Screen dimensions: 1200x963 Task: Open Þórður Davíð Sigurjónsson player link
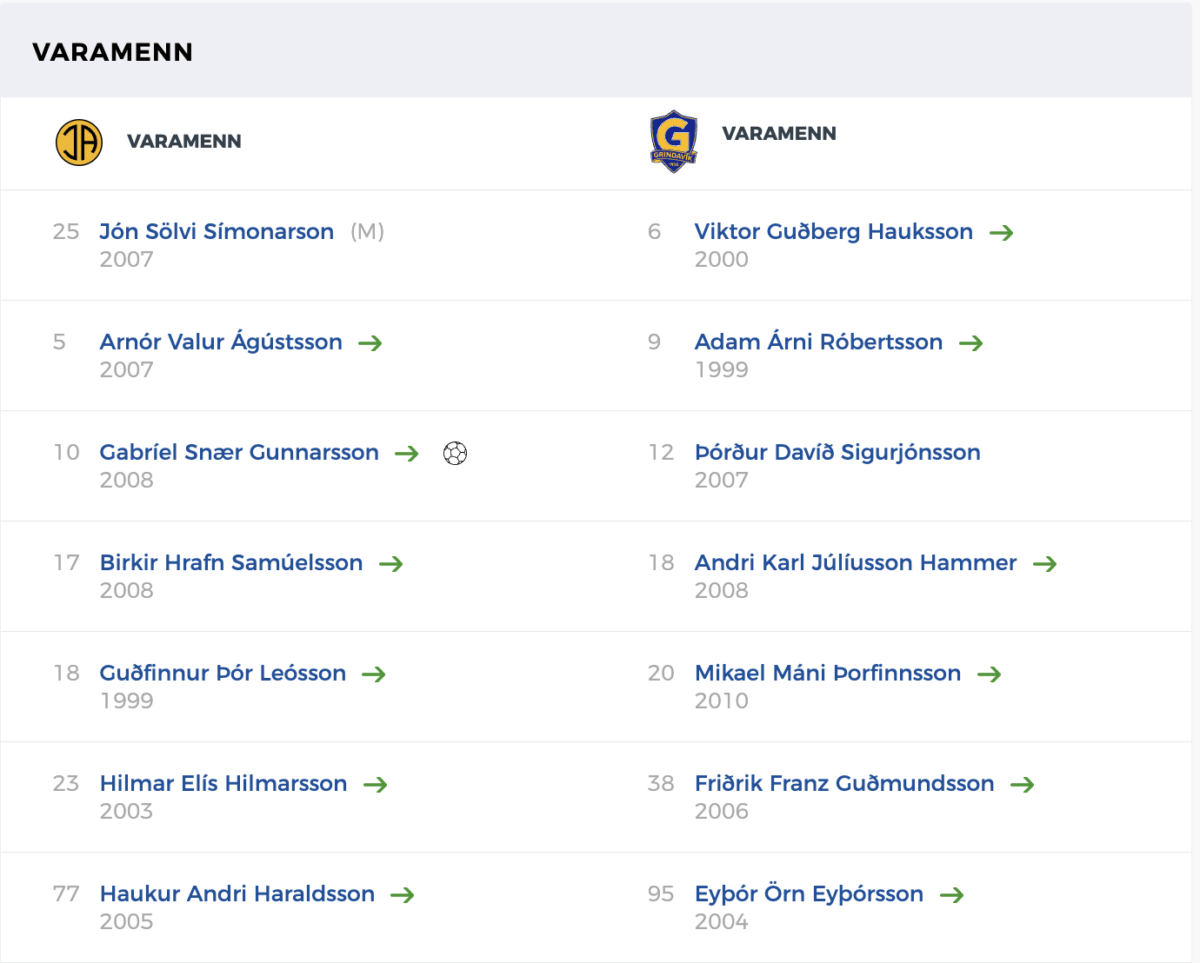click(x=837, y=453)
